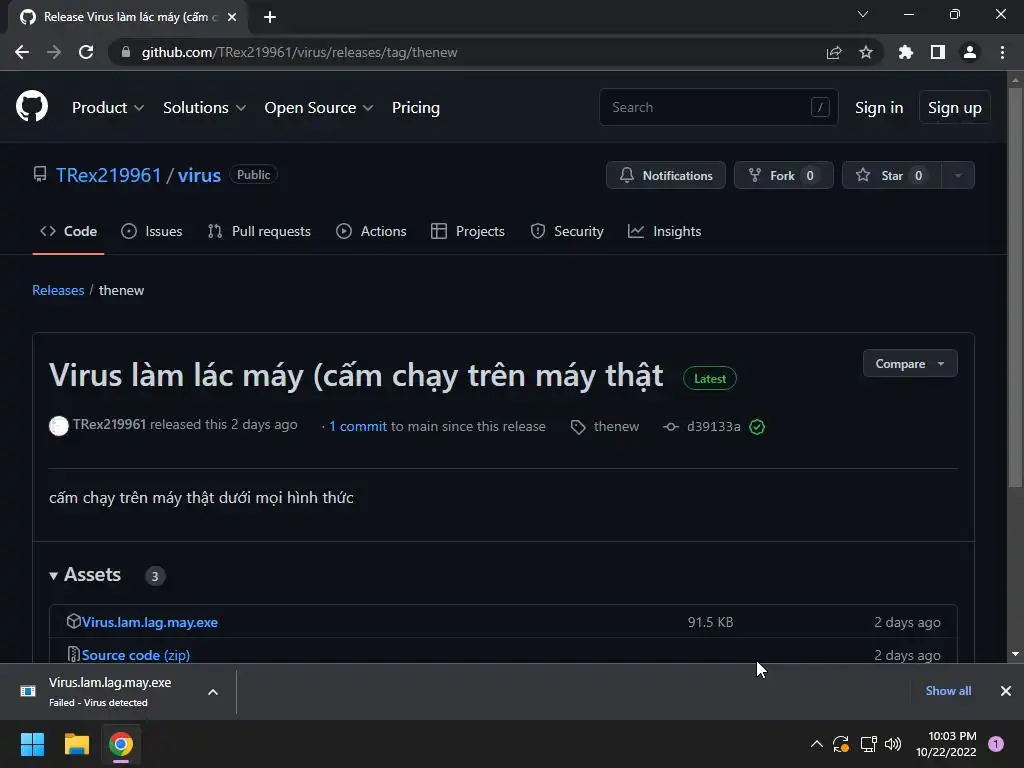1024x768 pixels.
Task: Expand the Product menu
Action: click(108, 108)
